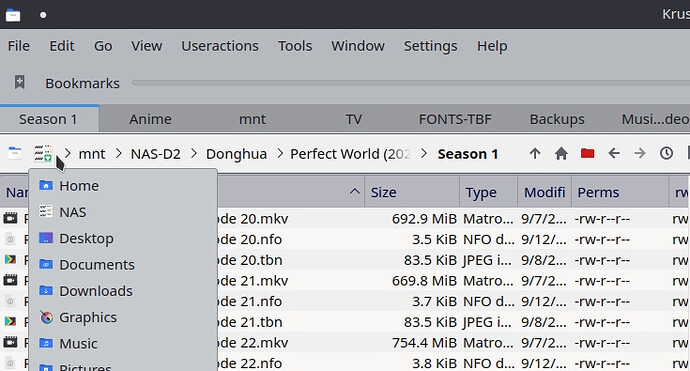Sort by the Size column header
This screenshot has width=690, height=371.
[412, 192]
